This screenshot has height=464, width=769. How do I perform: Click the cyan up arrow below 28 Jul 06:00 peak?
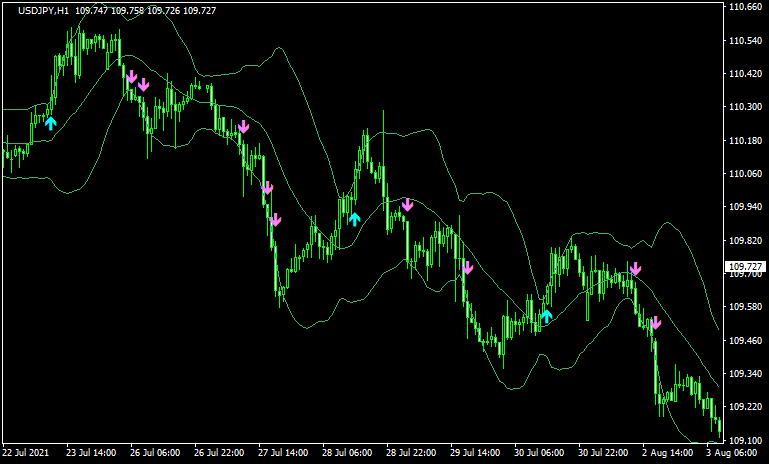pos(354,218)
